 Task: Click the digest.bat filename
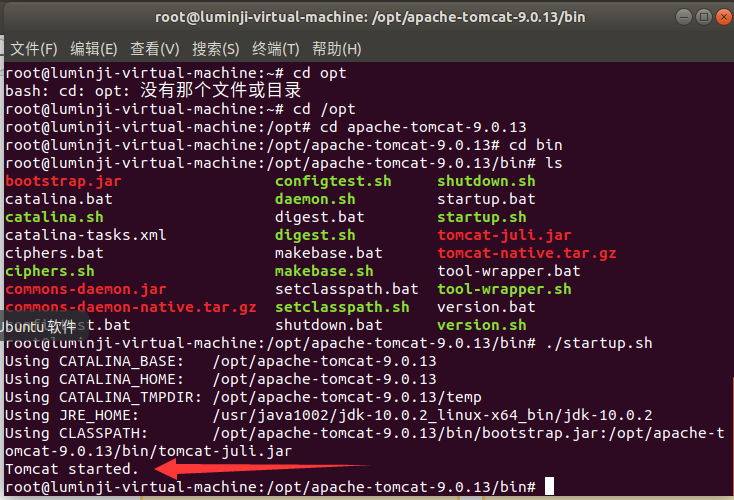pyautogui.click(x=320, y=217)
